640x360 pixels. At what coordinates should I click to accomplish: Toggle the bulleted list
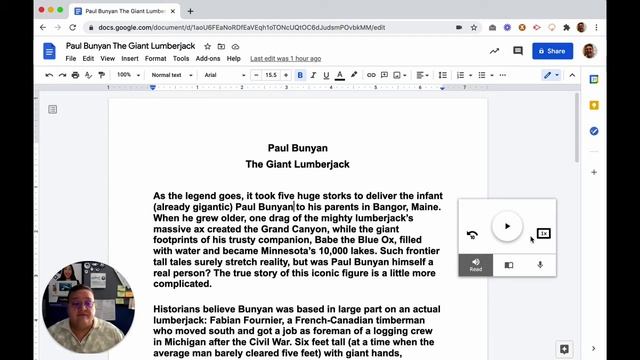coord(482,75)
